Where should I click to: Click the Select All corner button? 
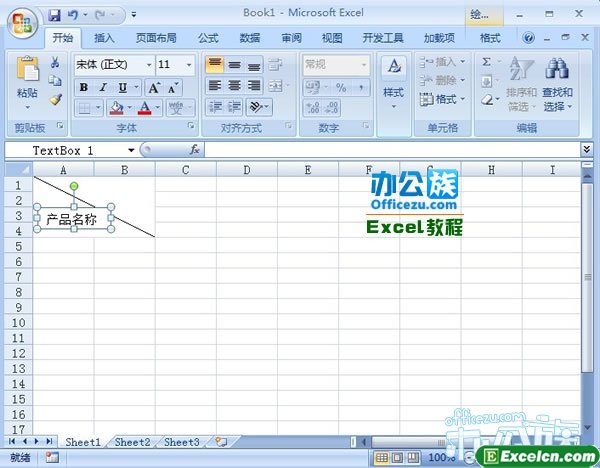click(19, 169)
